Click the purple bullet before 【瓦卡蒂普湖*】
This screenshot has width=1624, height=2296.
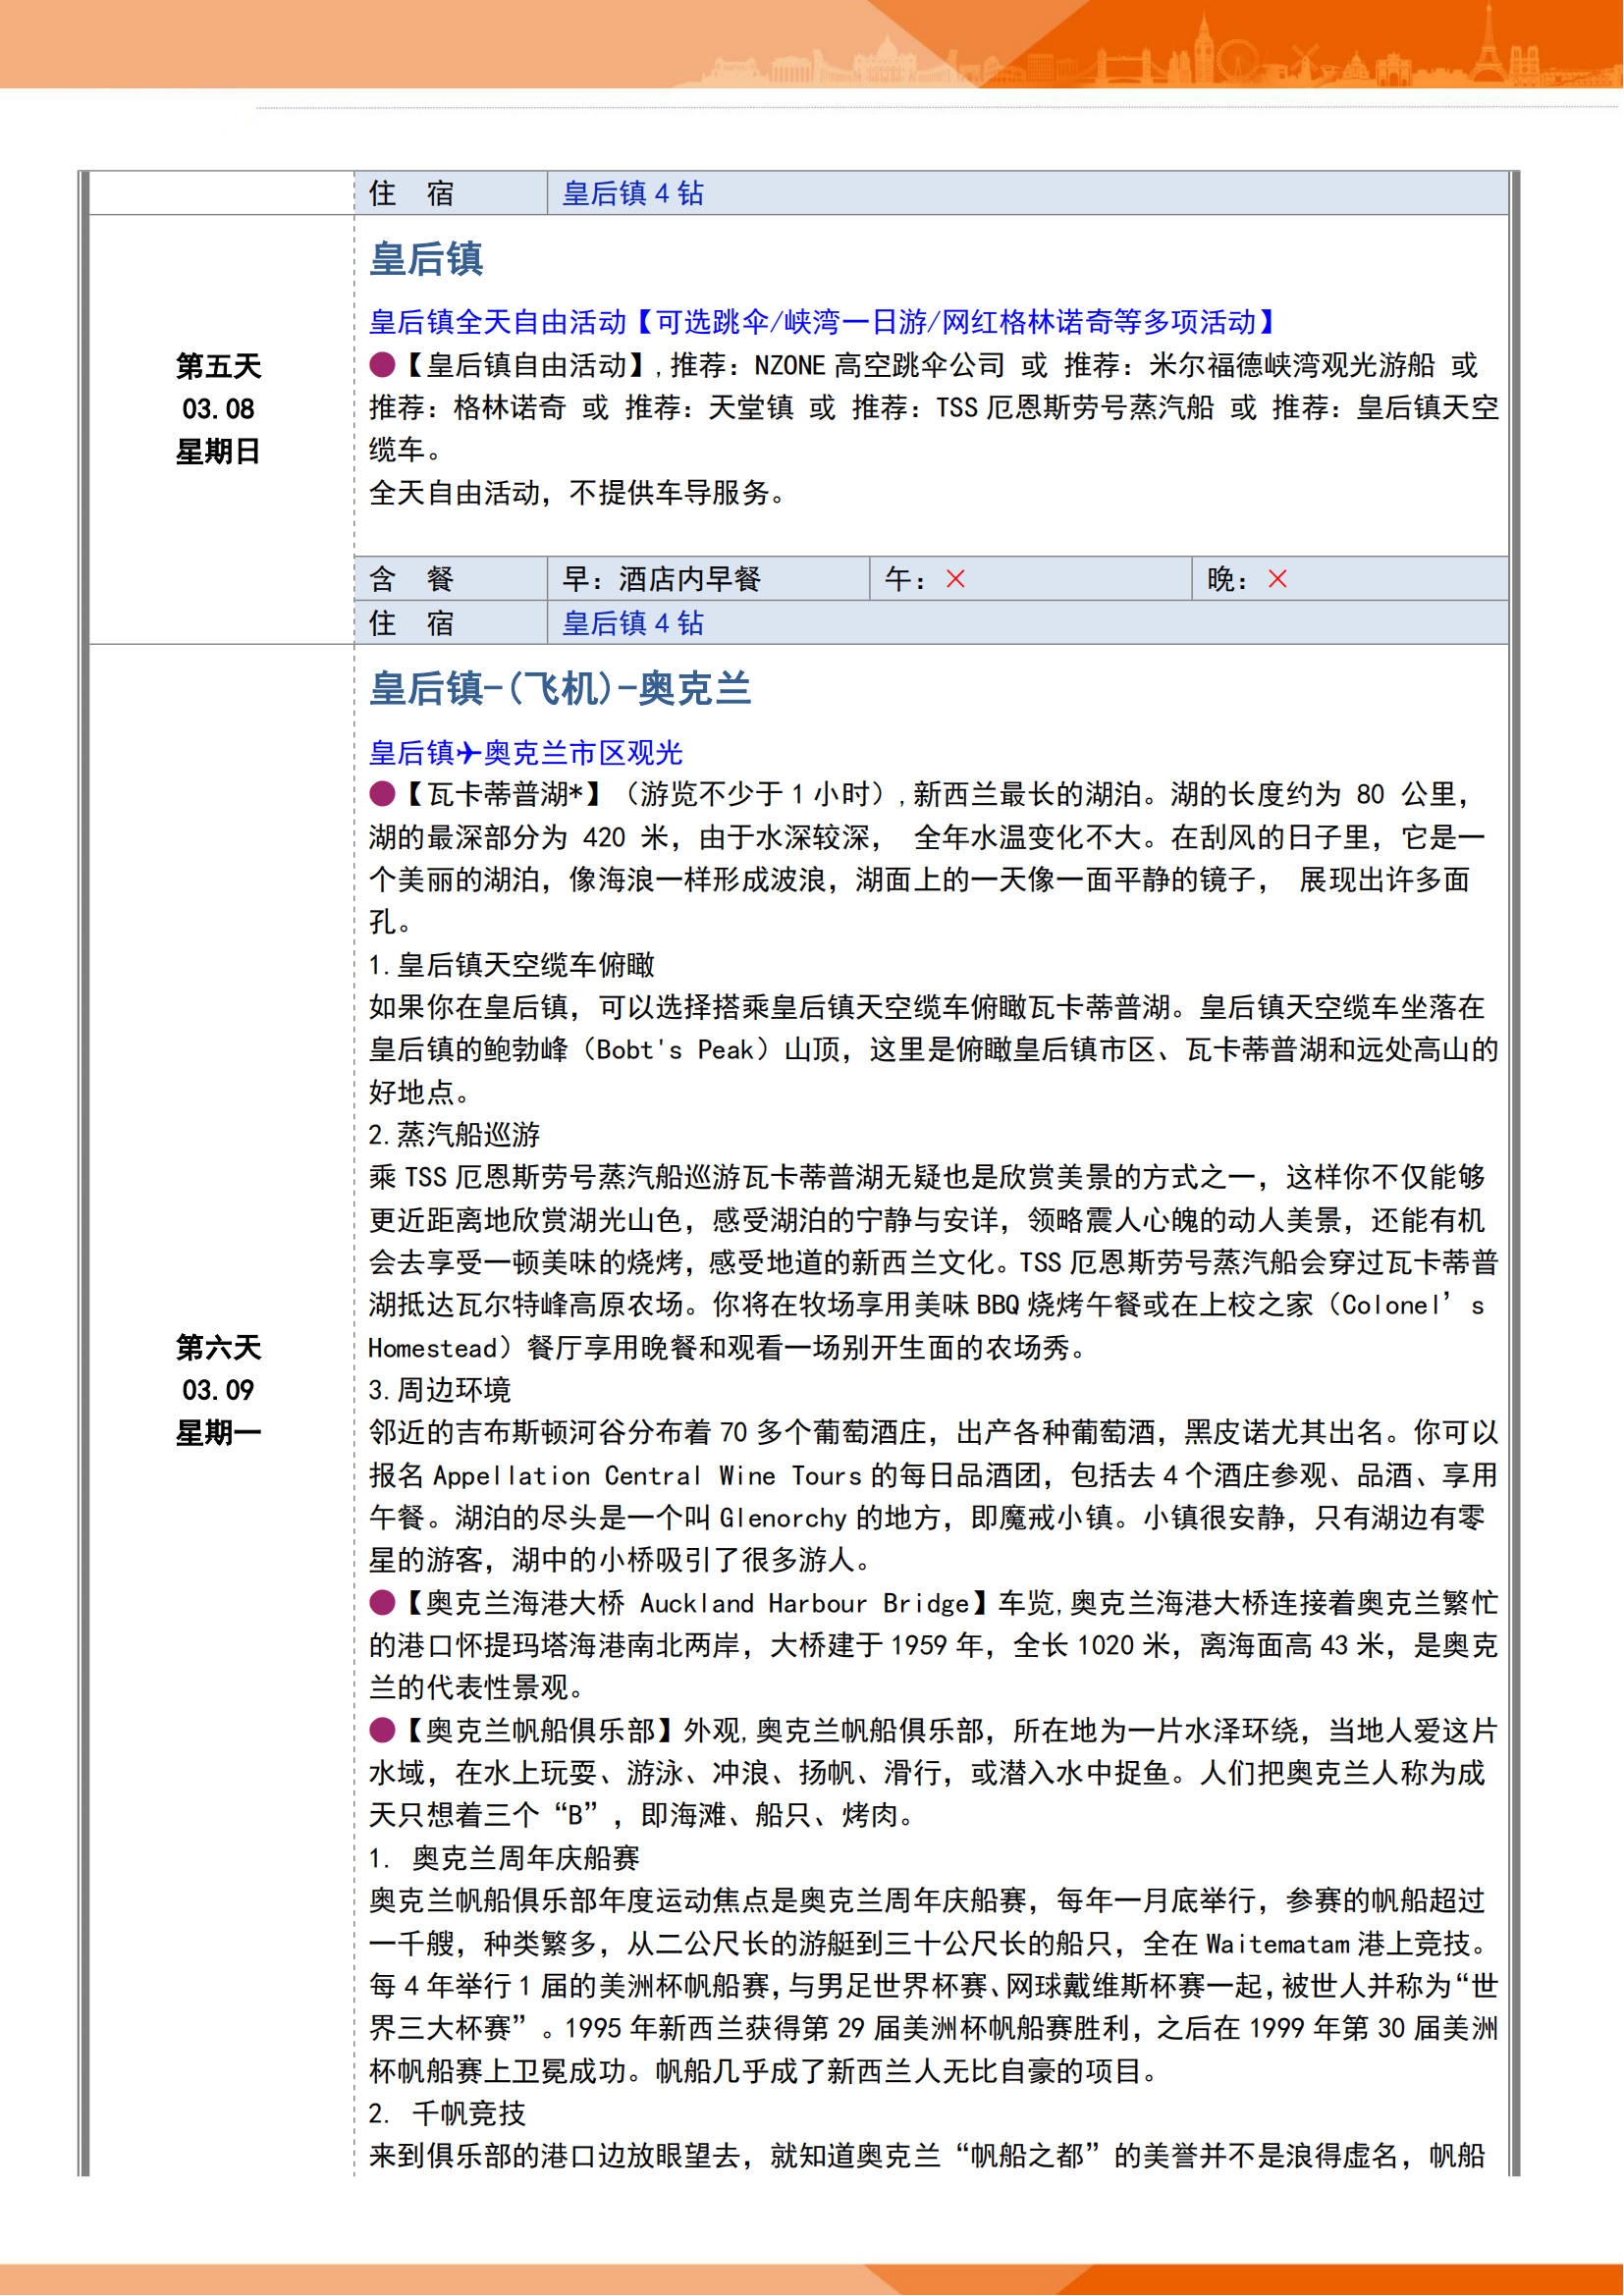pos(382,795)
